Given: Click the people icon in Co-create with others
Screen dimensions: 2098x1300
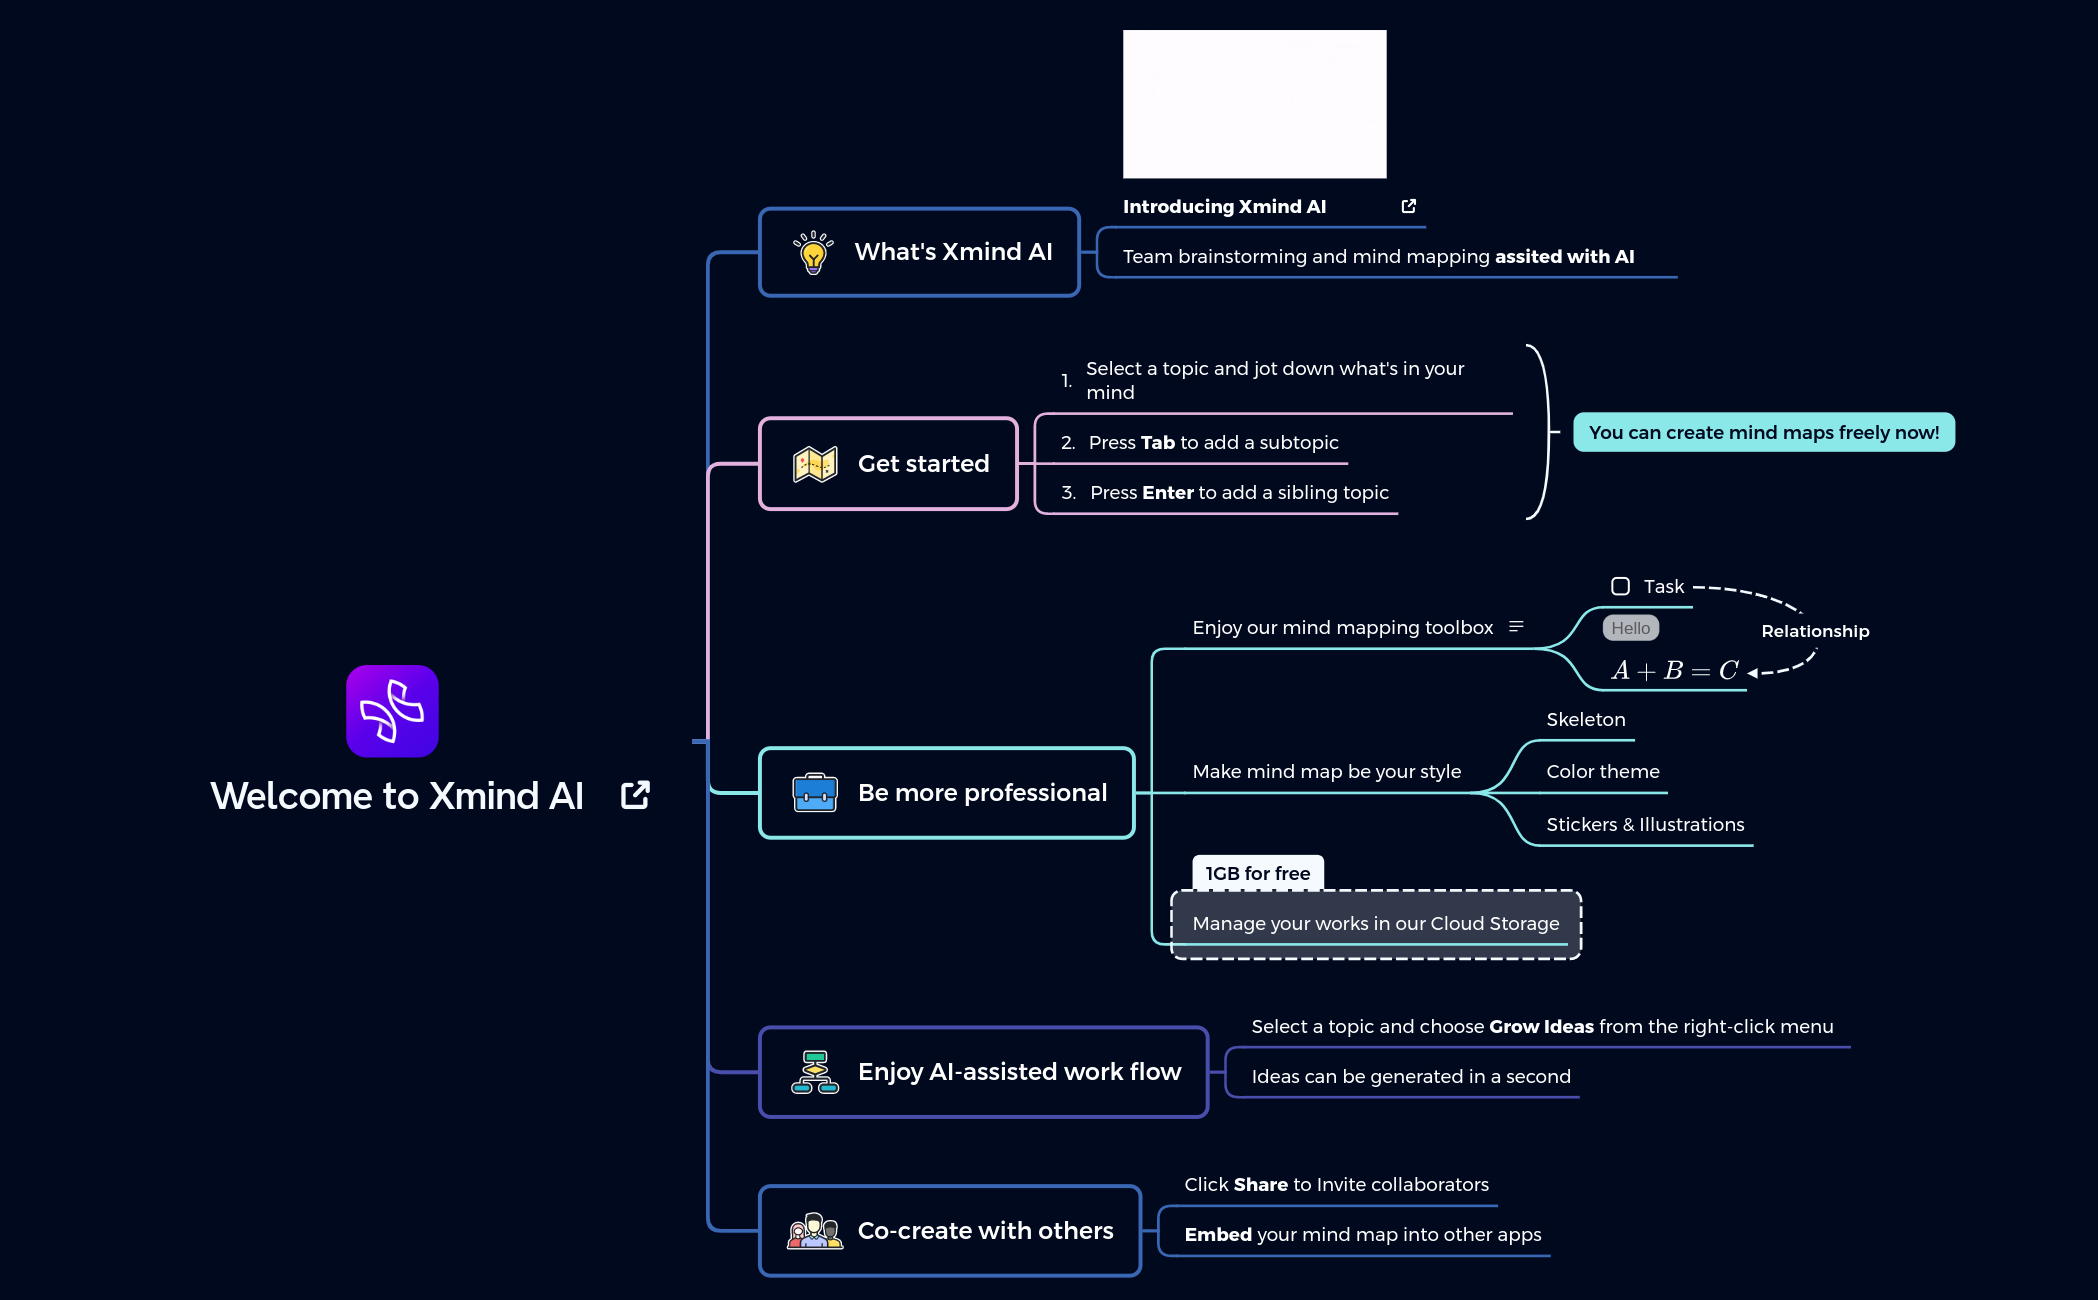Looking at the screenshot, I should [x=815, y=1231].
